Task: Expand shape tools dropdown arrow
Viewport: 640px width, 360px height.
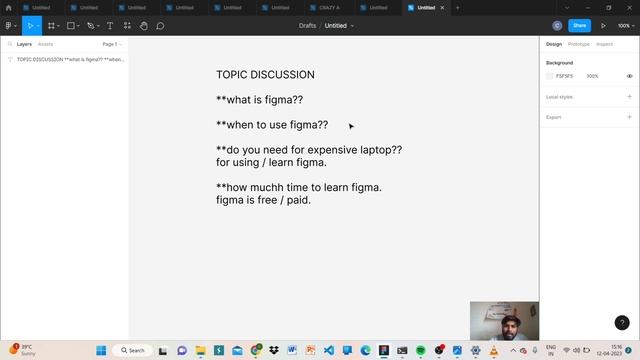Action: coord(78,26)
